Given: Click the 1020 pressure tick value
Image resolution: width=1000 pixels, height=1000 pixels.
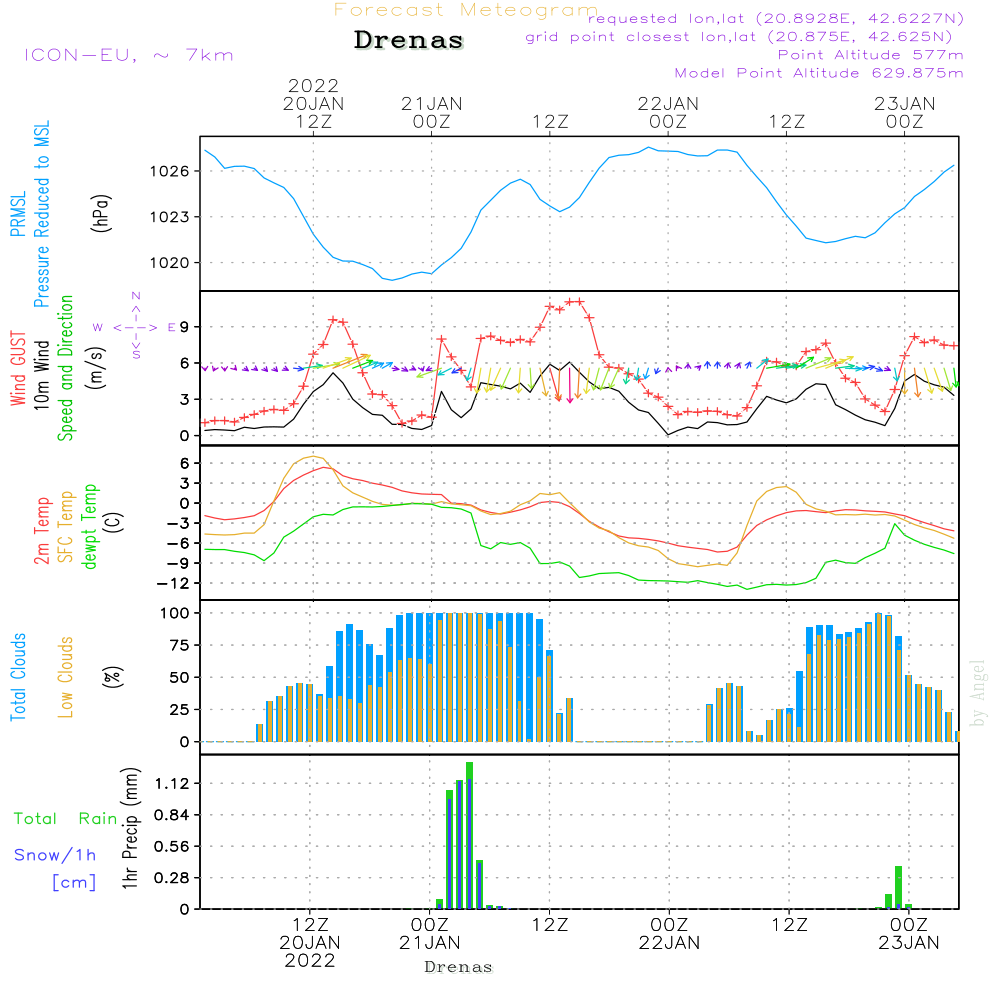Looking at the screenshot, I should [x=170, y=263].
